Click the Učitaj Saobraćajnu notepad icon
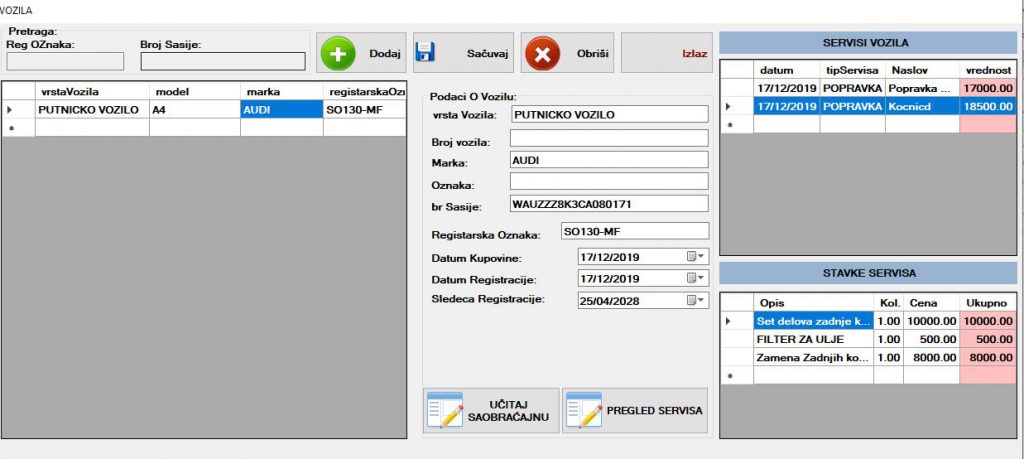Image resolution: width=1024 pixels, height=459 pixels. click(445, 410)
